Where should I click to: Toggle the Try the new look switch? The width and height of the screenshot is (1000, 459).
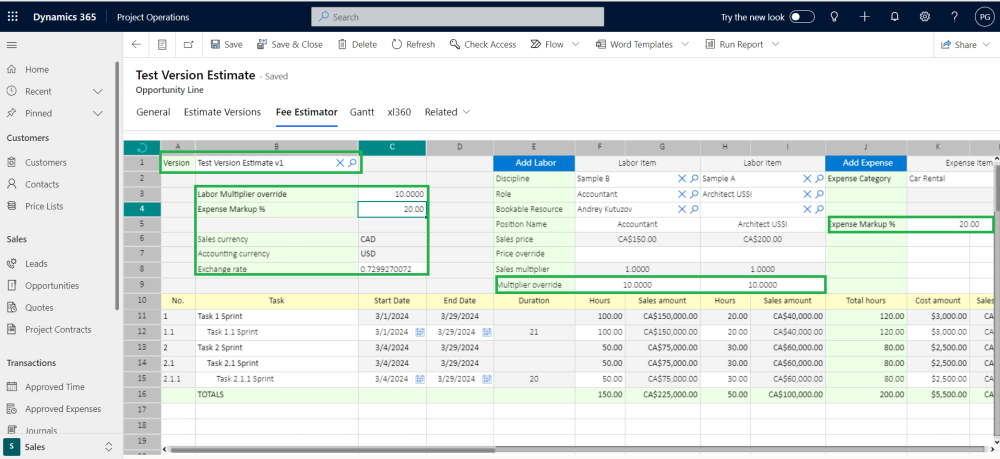click(802, 17)
